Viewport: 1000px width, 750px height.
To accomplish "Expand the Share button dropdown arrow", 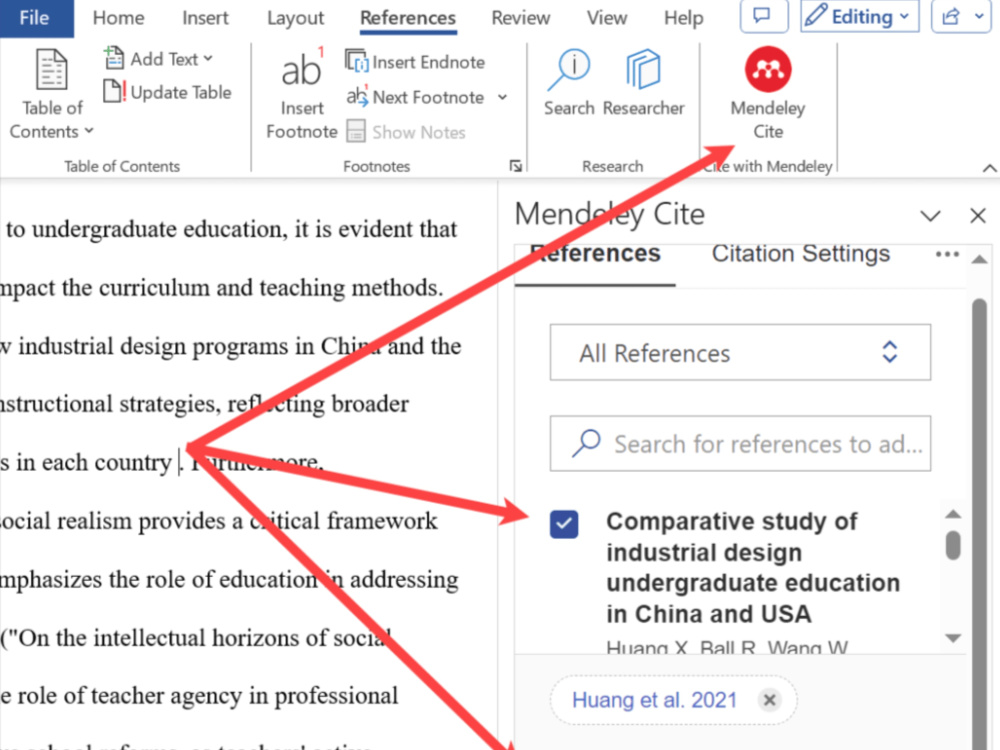I will tap(980, 16).
